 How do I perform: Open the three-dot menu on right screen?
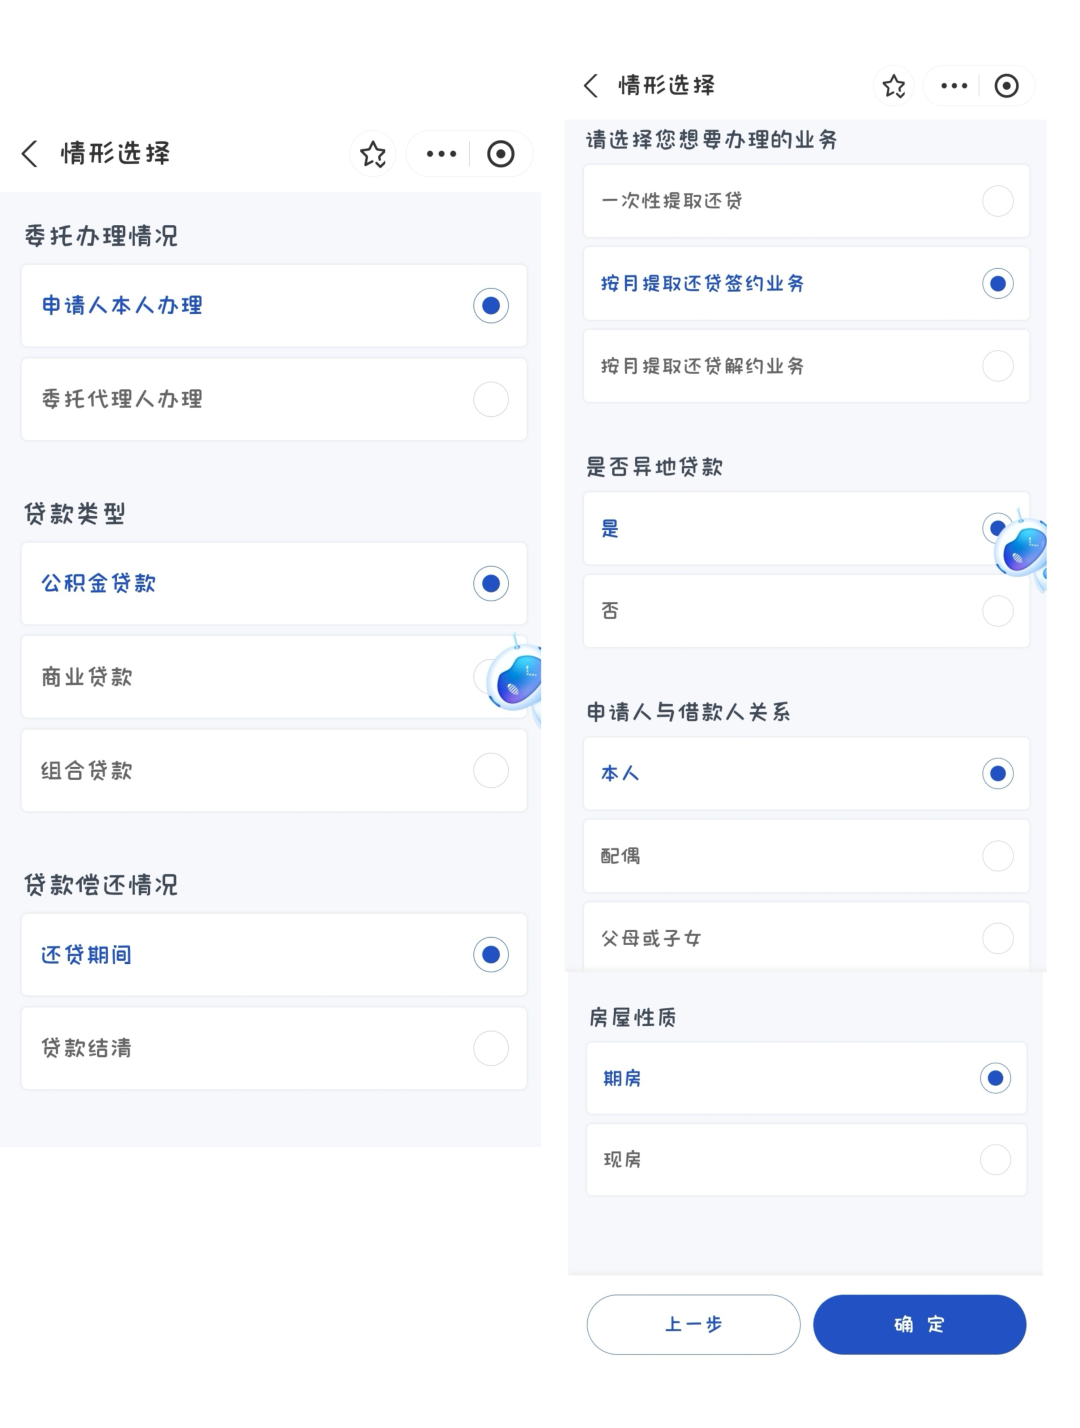[x=954, y=86]
